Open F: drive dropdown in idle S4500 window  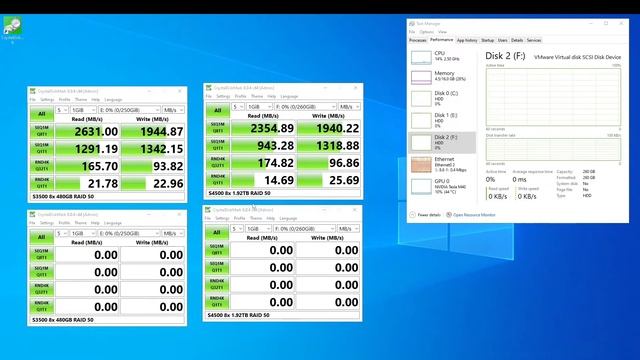(304, 229)
